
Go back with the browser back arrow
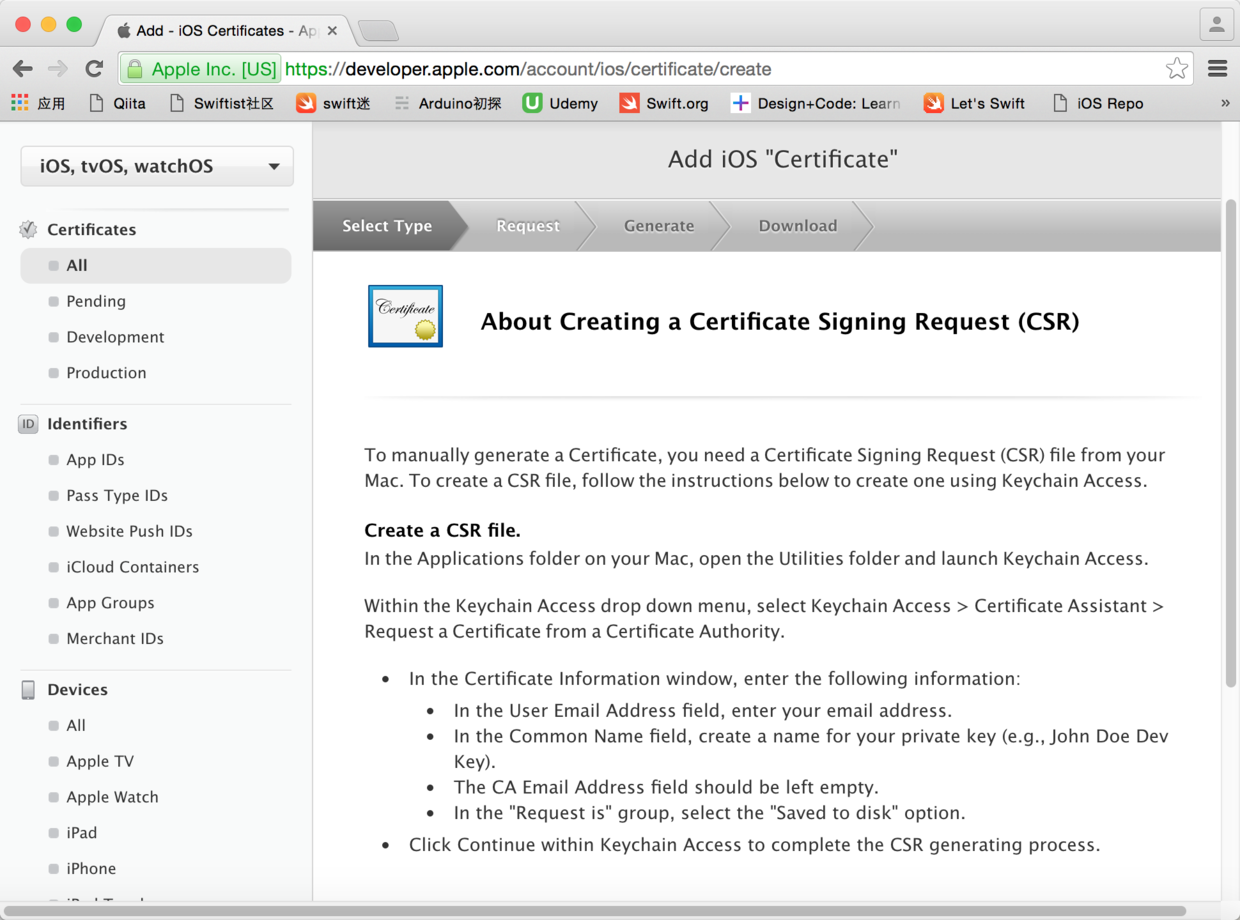point(22,69)
